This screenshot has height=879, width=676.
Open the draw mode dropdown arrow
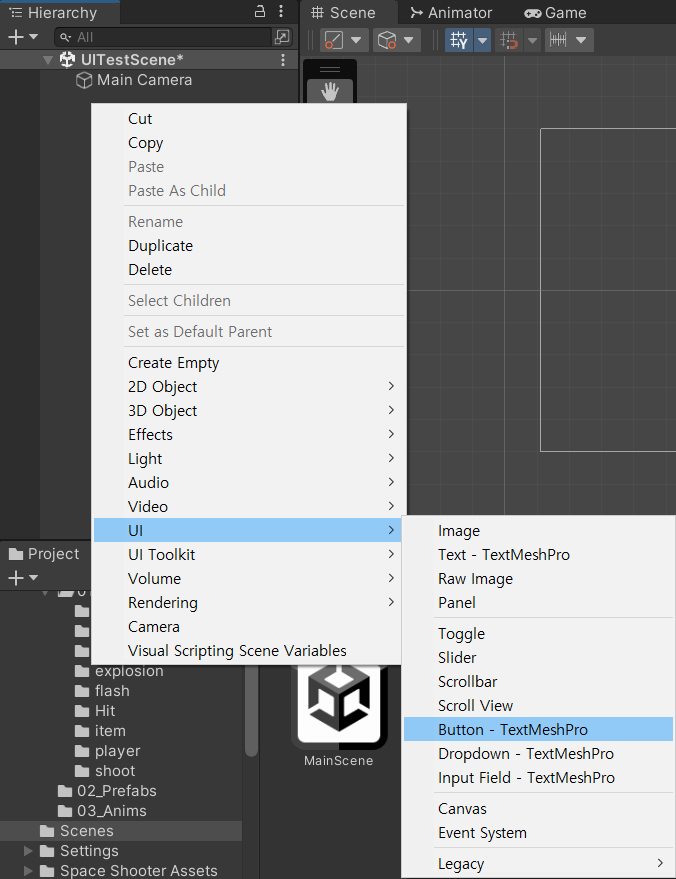(x=356, y=40)
